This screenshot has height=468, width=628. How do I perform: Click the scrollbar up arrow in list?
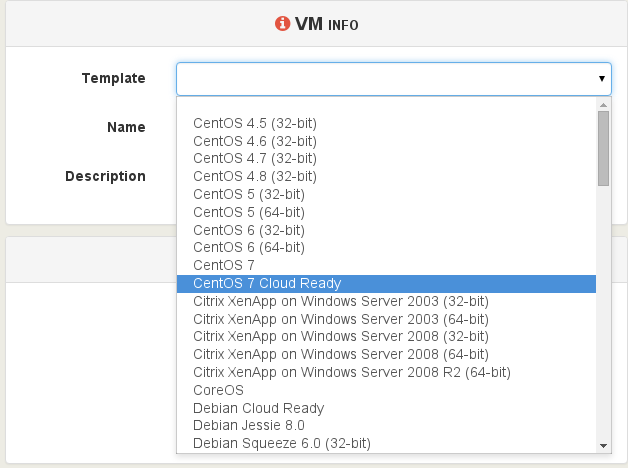point(603,105)
